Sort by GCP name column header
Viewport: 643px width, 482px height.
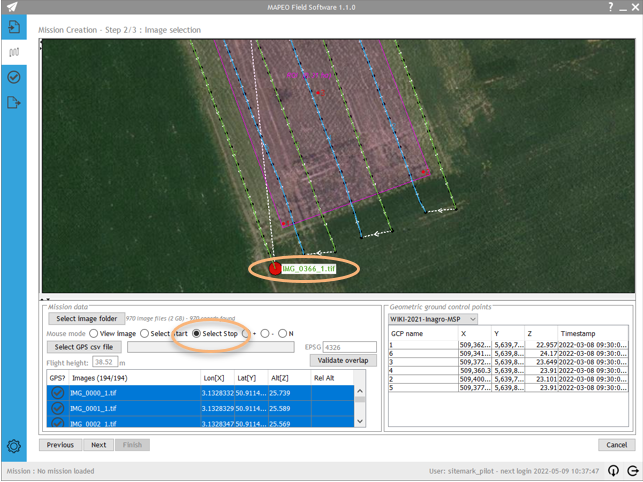[423, 334]
